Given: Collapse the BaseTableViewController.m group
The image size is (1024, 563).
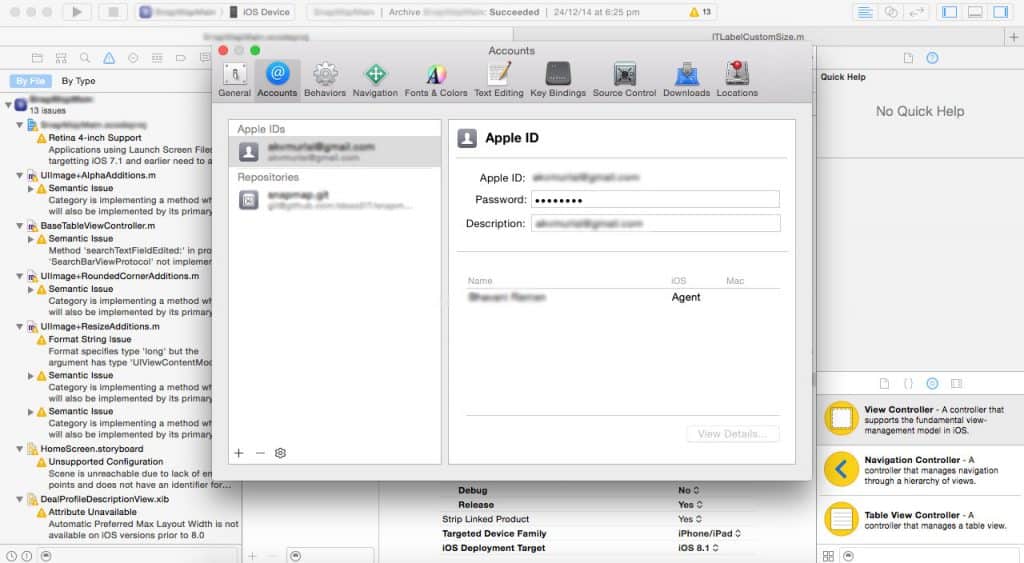Looking at the screenshot, I should 20,226.
